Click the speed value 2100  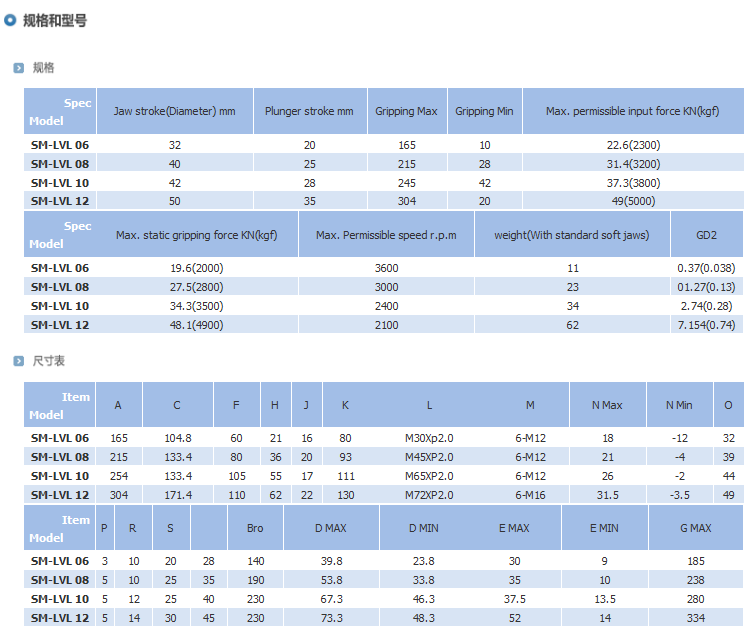click(x=387, y=325)
